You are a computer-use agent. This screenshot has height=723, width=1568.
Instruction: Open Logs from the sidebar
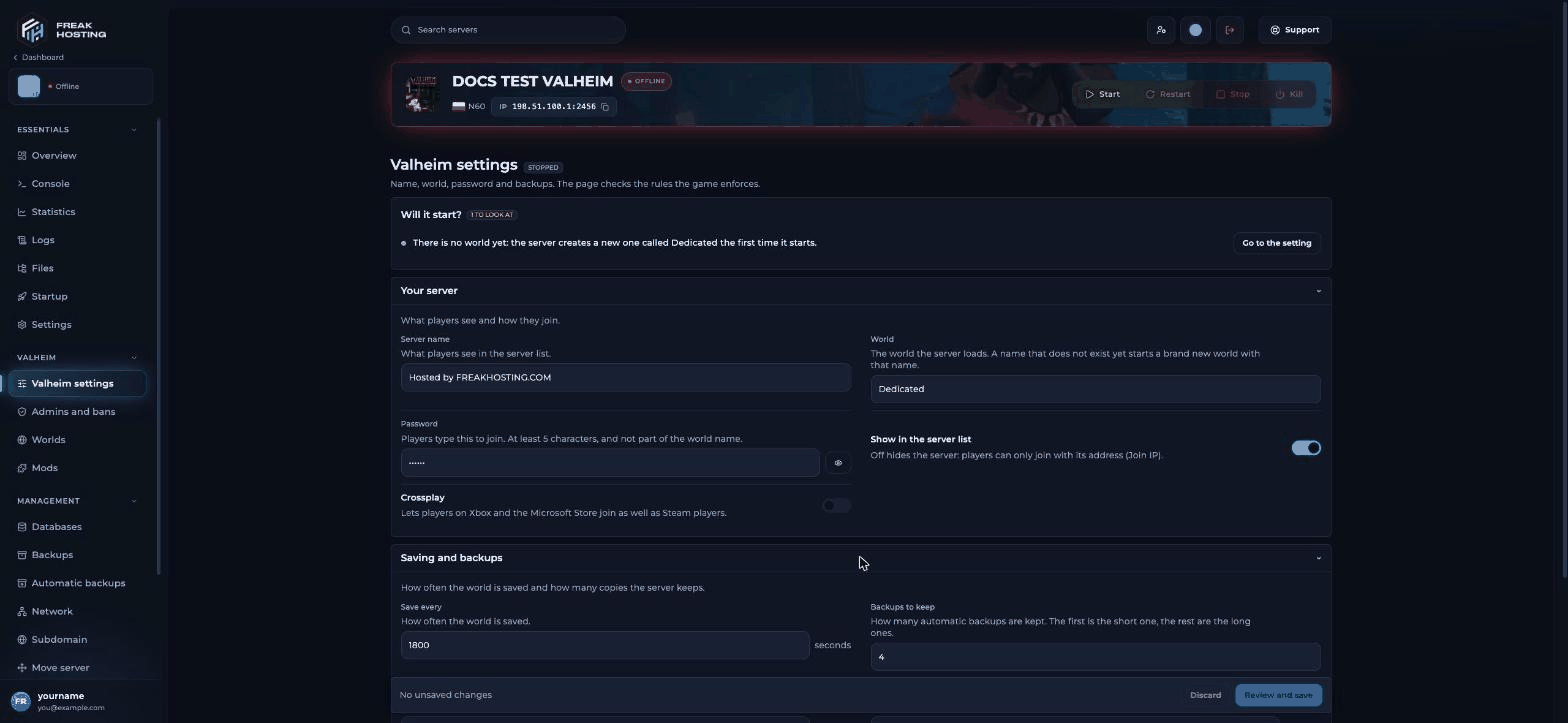point(77,240)
